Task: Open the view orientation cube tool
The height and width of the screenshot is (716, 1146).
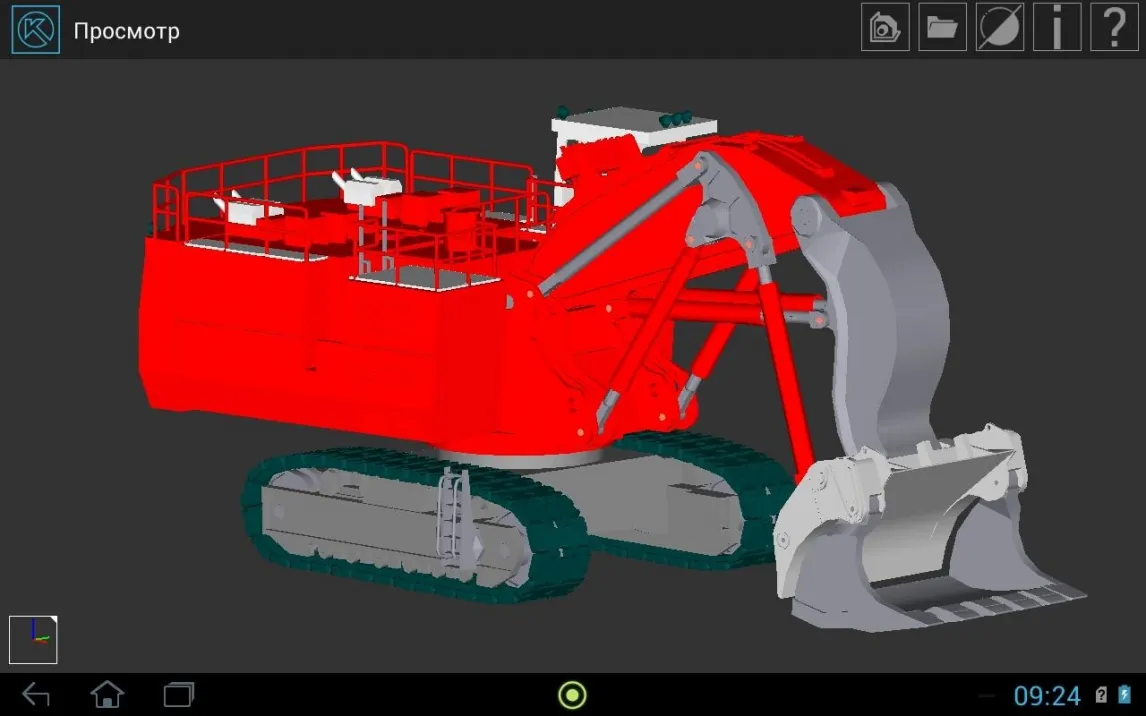Action: click(885, 27)
